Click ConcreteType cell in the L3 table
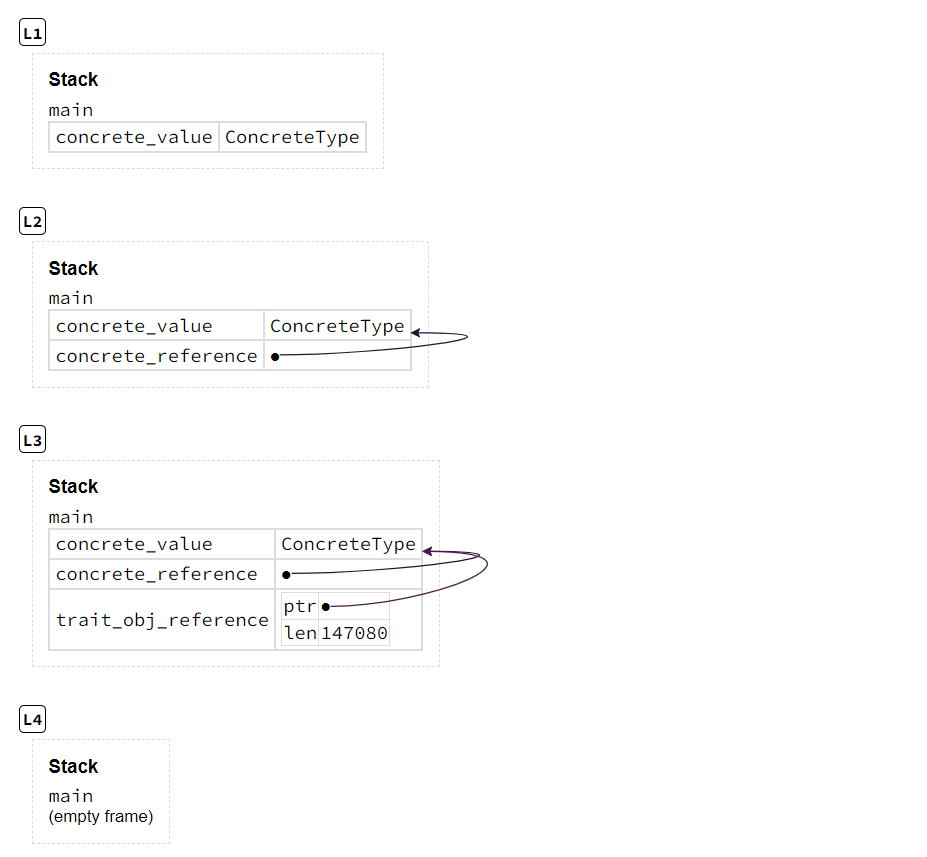 349,544
